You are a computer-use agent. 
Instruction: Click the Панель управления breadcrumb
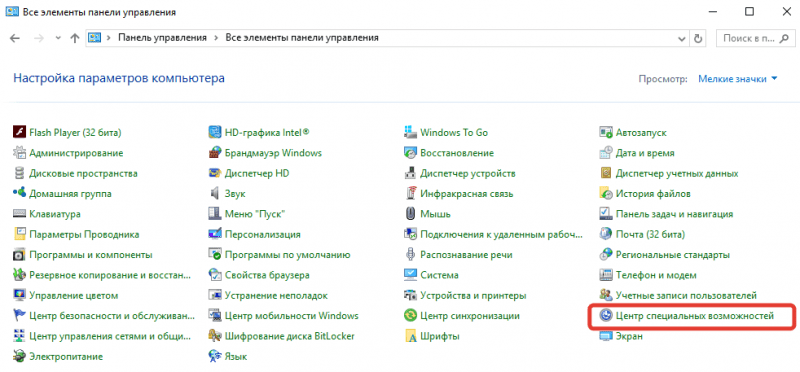[162, 38]
